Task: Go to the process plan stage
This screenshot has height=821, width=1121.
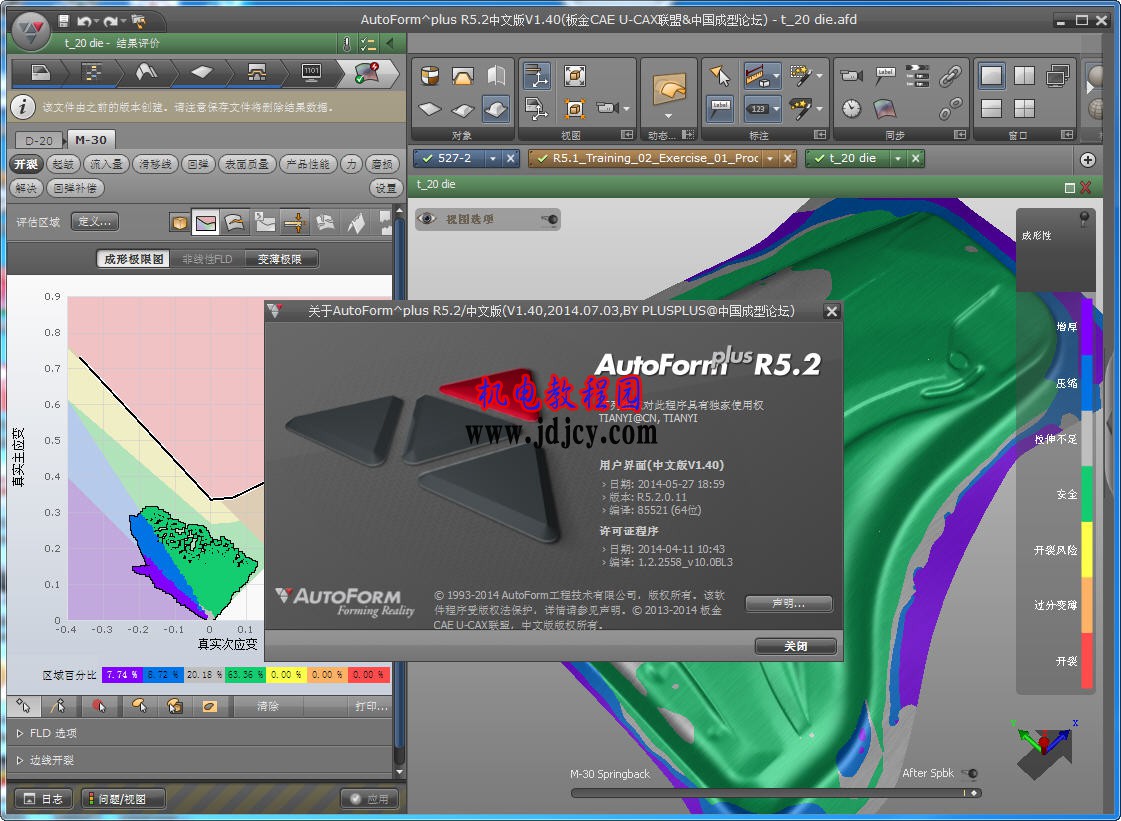Action: (92, 73)
